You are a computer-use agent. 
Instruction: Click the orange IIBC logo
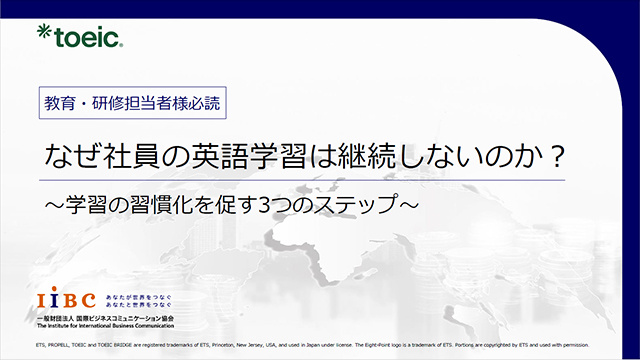point(67,297)
